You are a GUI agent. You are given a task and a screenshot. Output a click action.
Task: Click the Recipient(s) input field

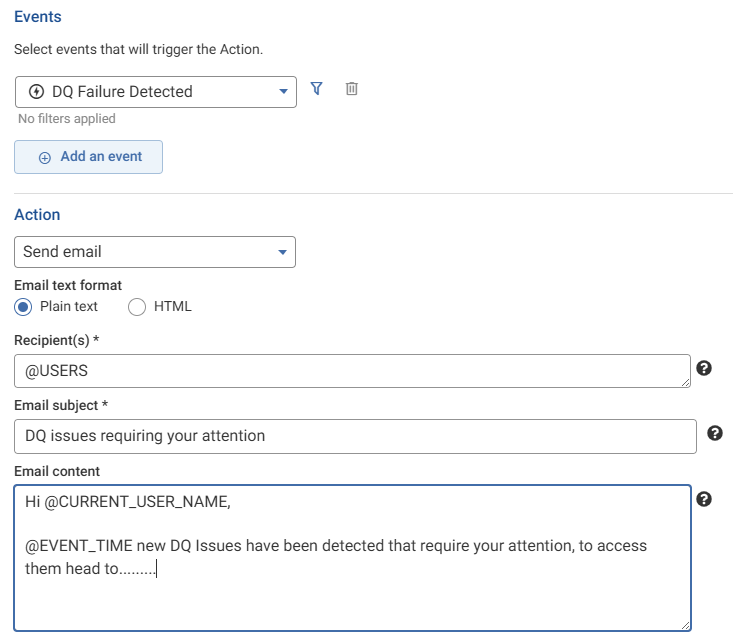(350, 370)
